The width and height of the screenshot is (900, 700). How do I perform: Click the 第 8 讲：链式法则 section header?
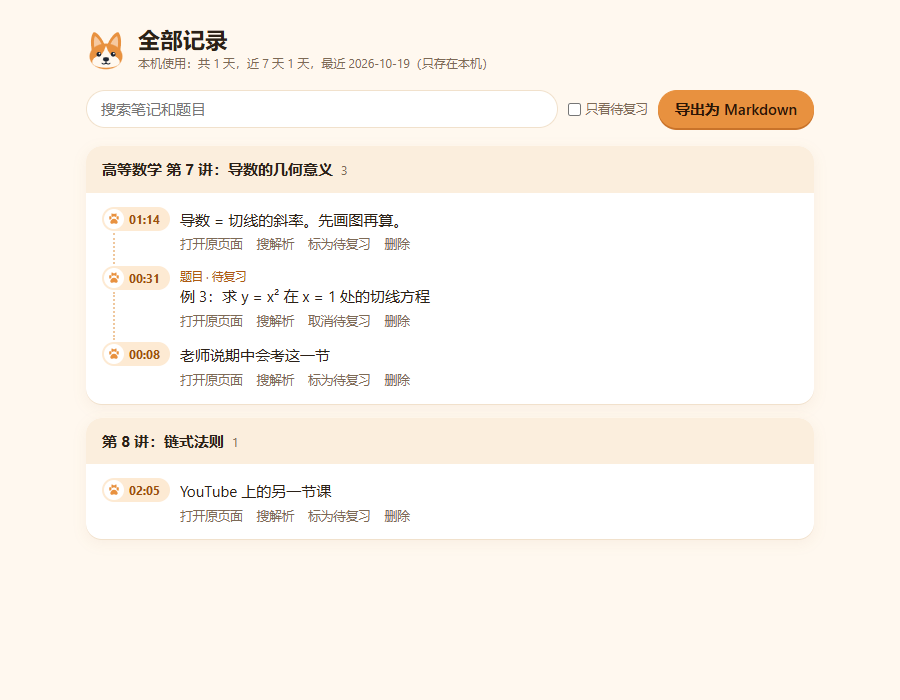[450, 442]
